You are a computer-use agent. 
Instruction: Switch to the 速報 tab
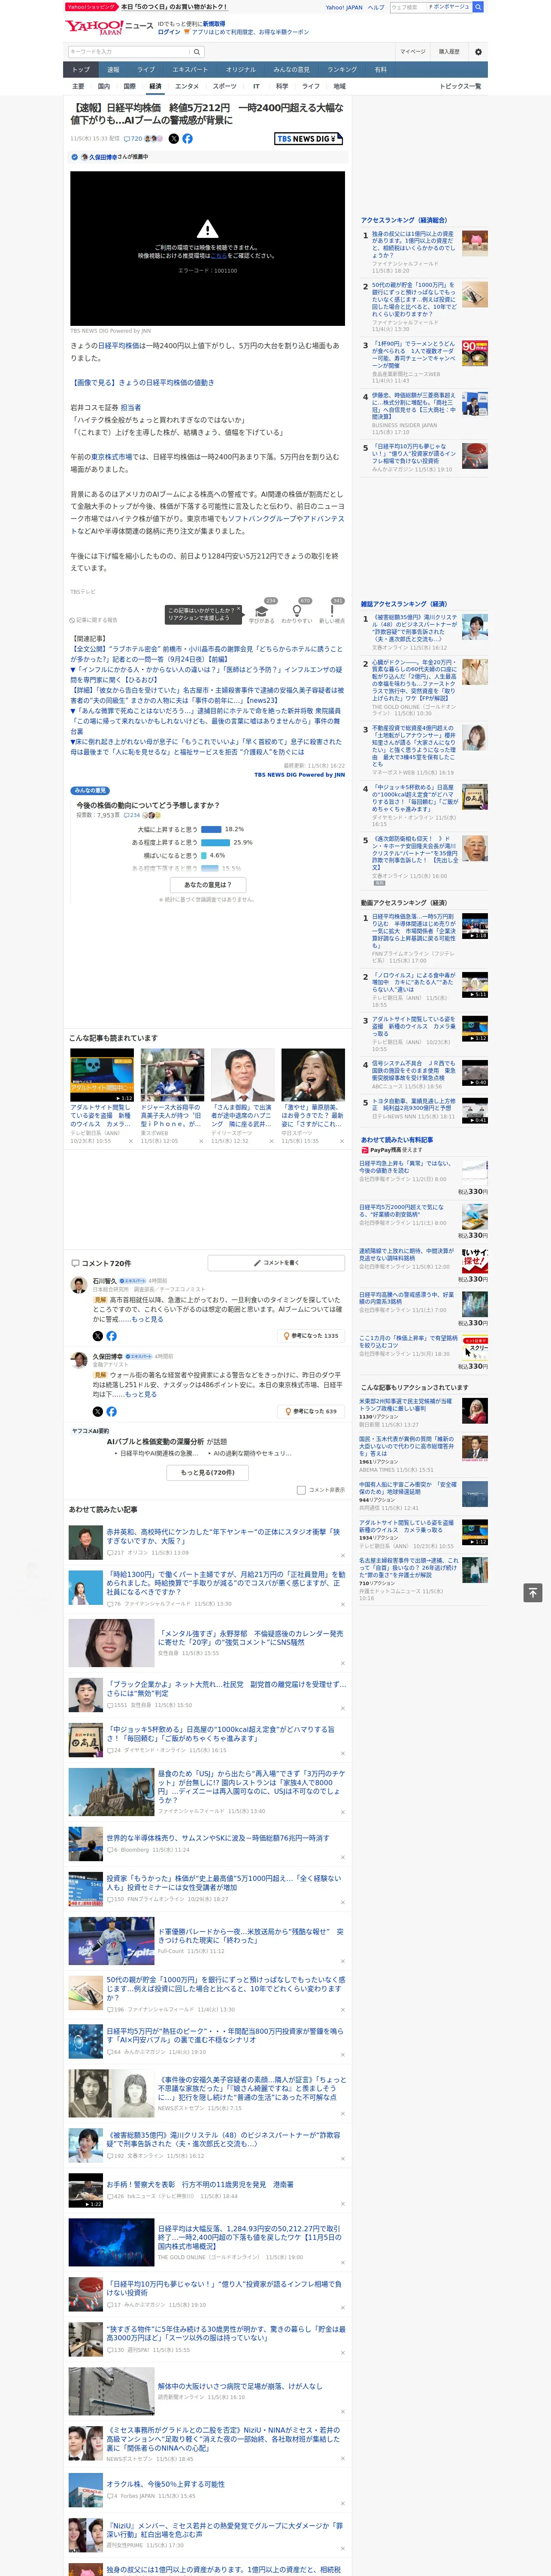(x=113, y=70)
